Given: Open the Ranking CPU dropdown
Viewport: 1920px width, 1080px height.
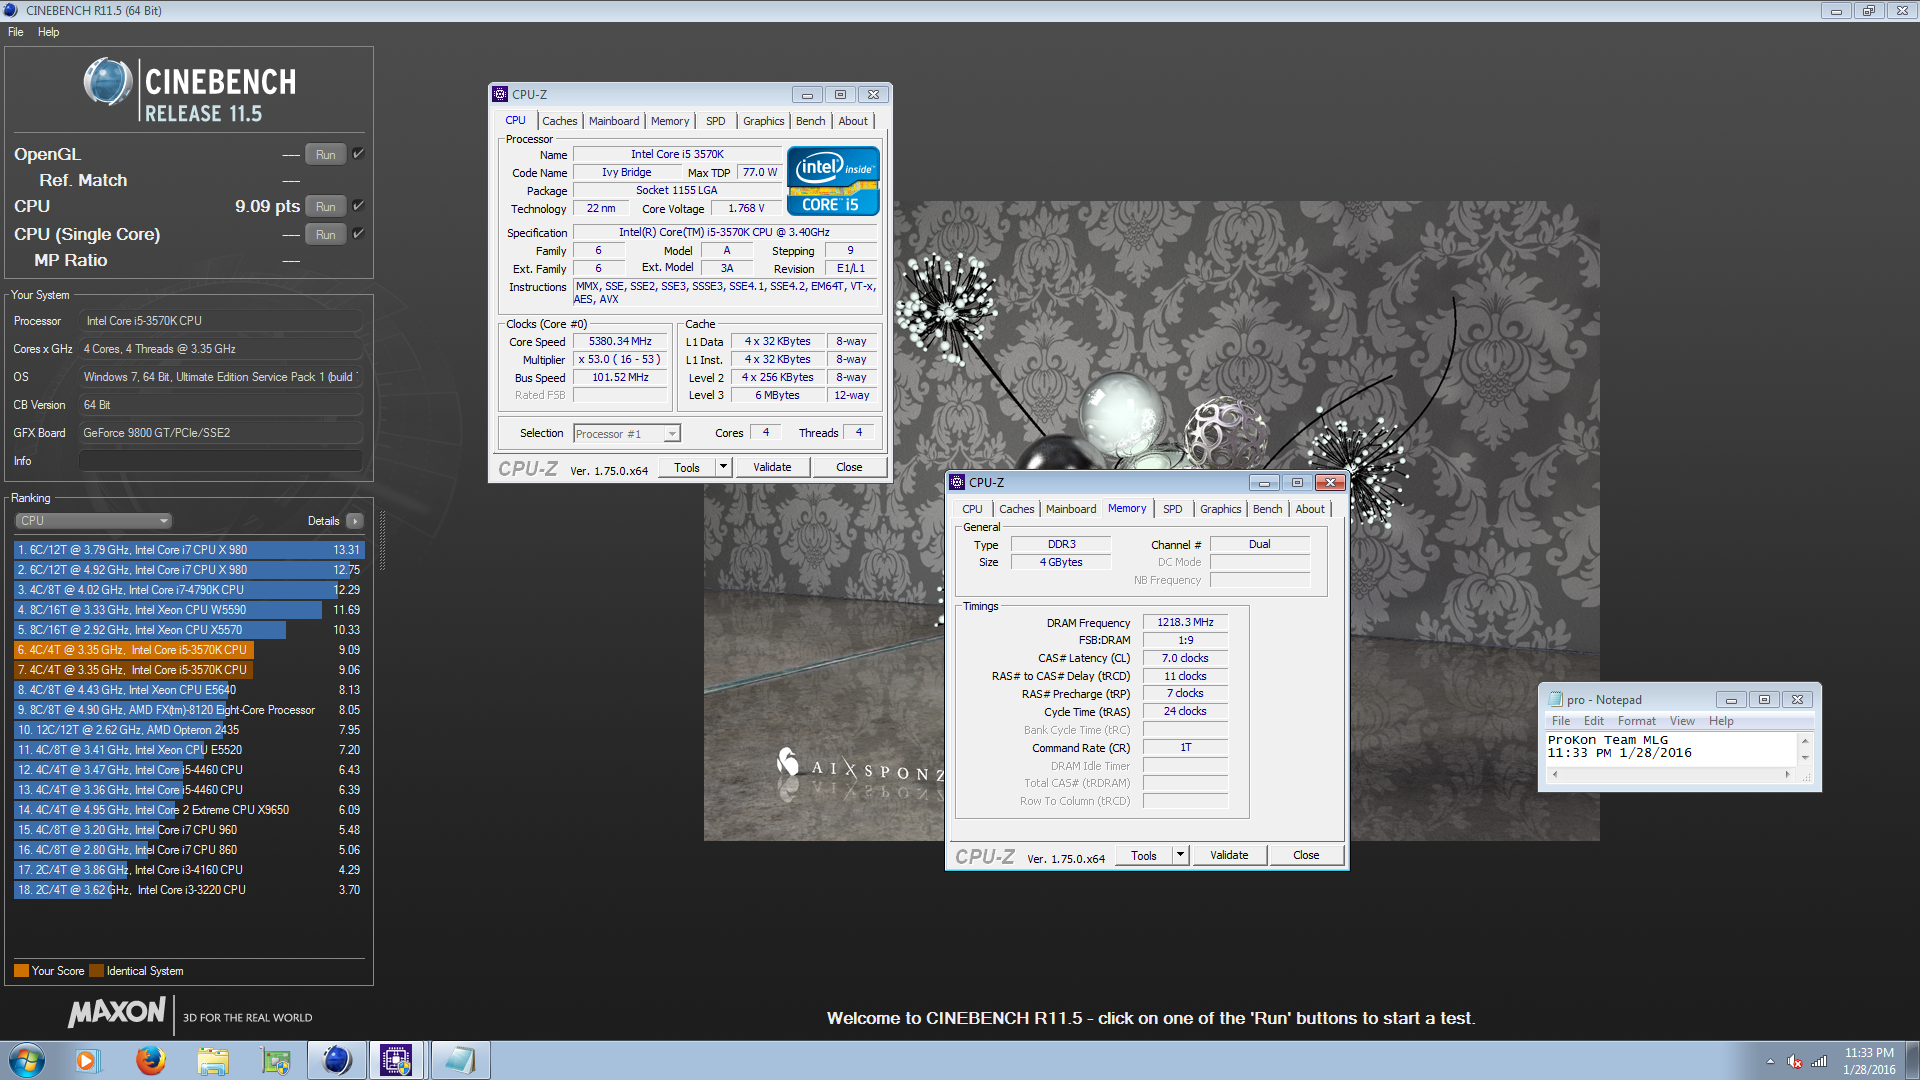Looking at the screenshot, I should click(94, 521).
